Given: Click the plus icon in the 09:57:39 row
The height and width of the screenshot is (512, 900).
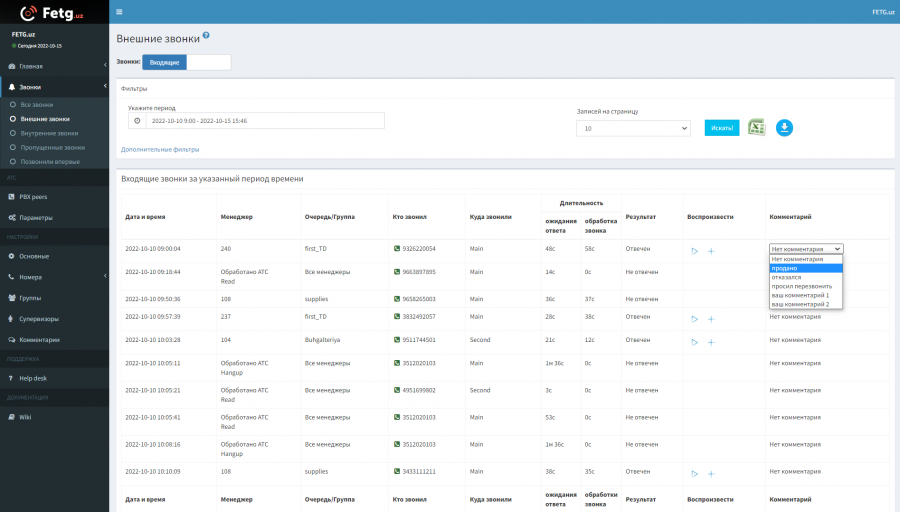Looking at the screenshot, I should tap(711, 319).
